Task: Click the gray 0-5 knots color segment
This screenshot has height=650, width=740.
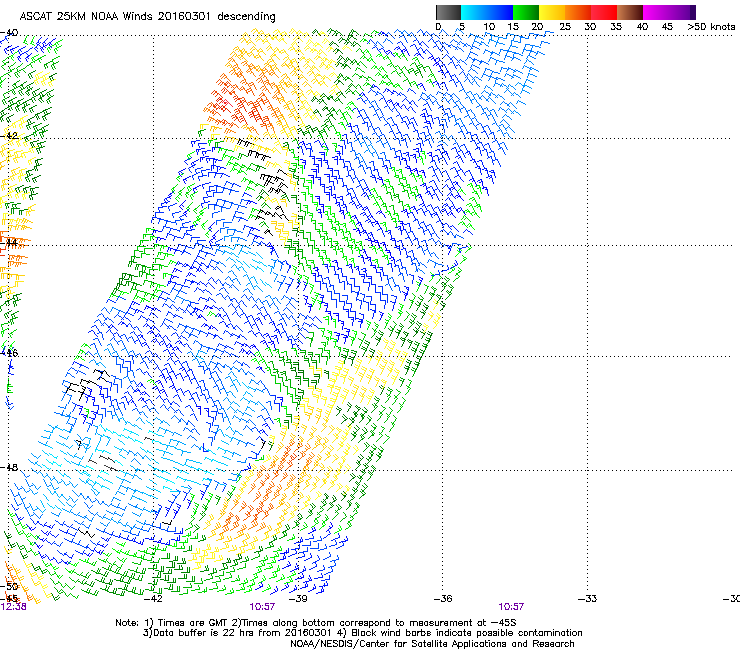Action: pyautogui.click(x=448, y=12)
